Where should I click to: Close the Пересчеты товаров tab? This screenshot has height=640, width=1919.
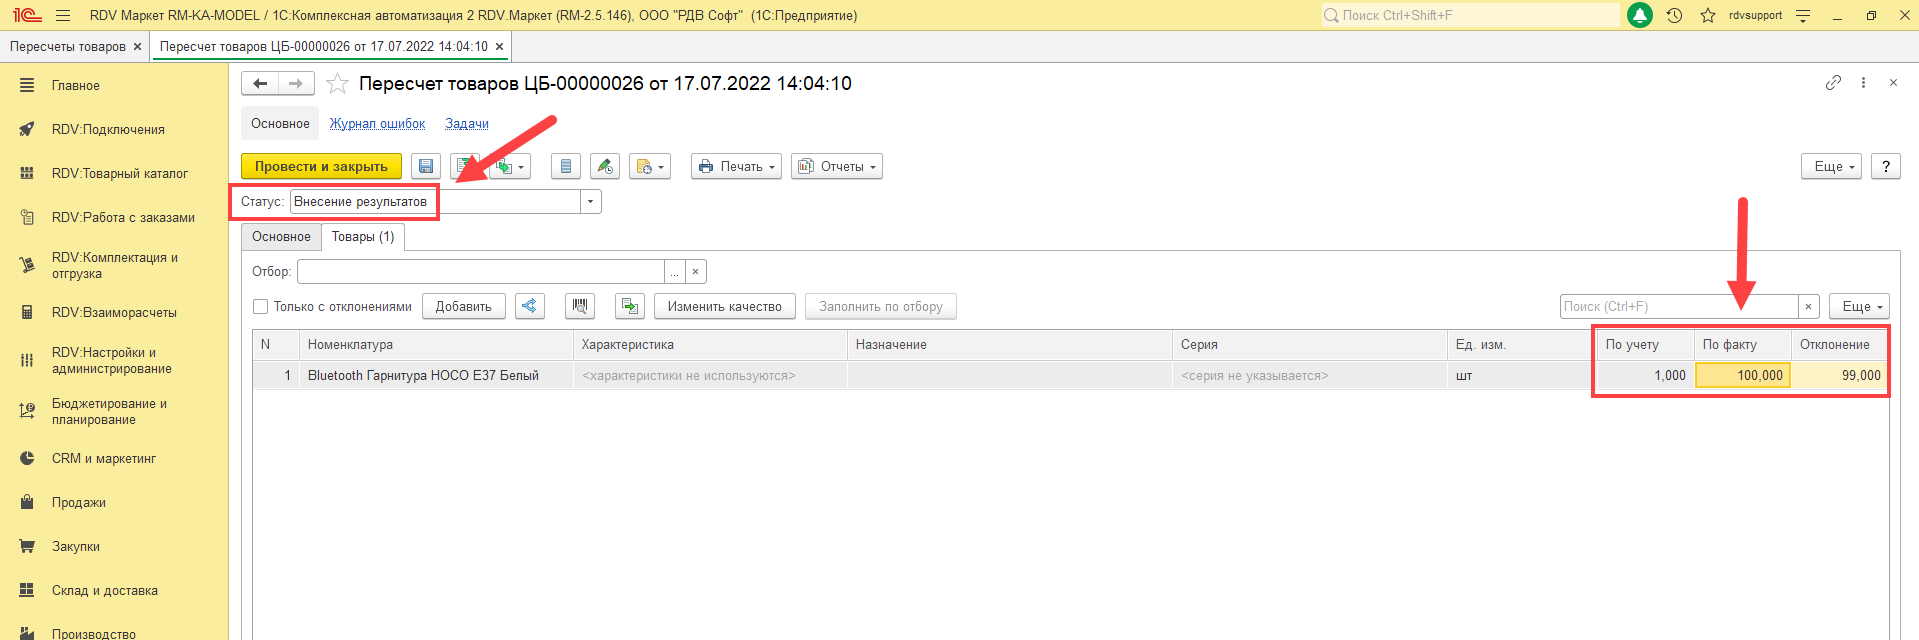(x=138, y=47)
